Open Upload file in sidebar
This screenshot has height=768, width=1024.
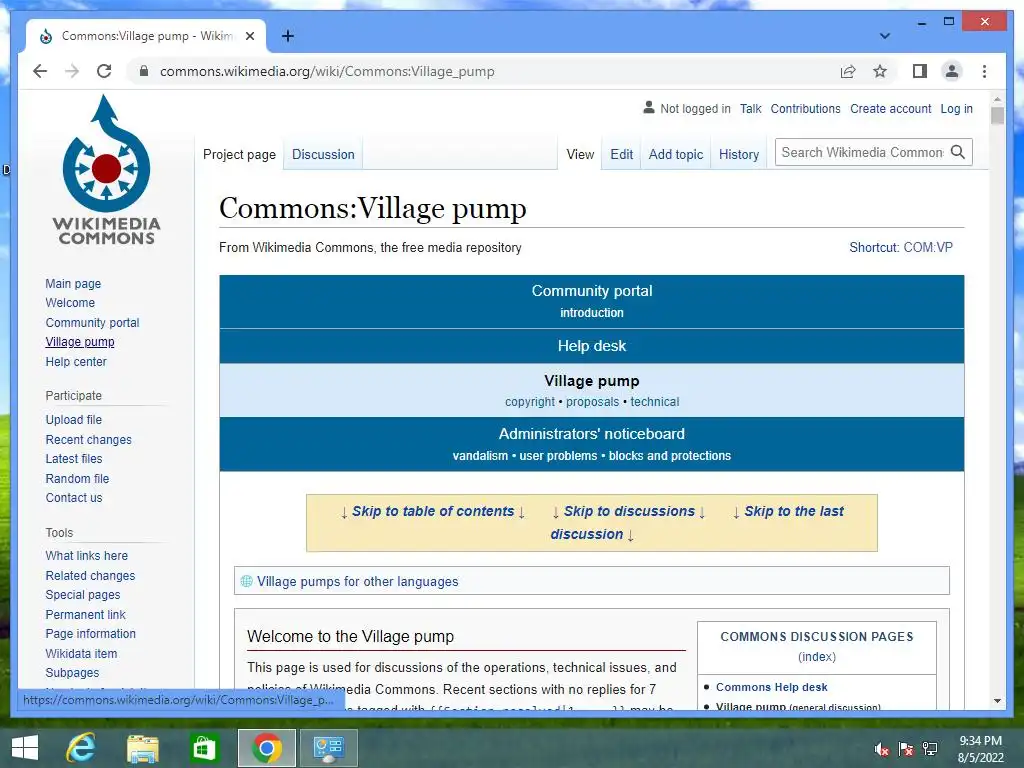click(74, 420)
